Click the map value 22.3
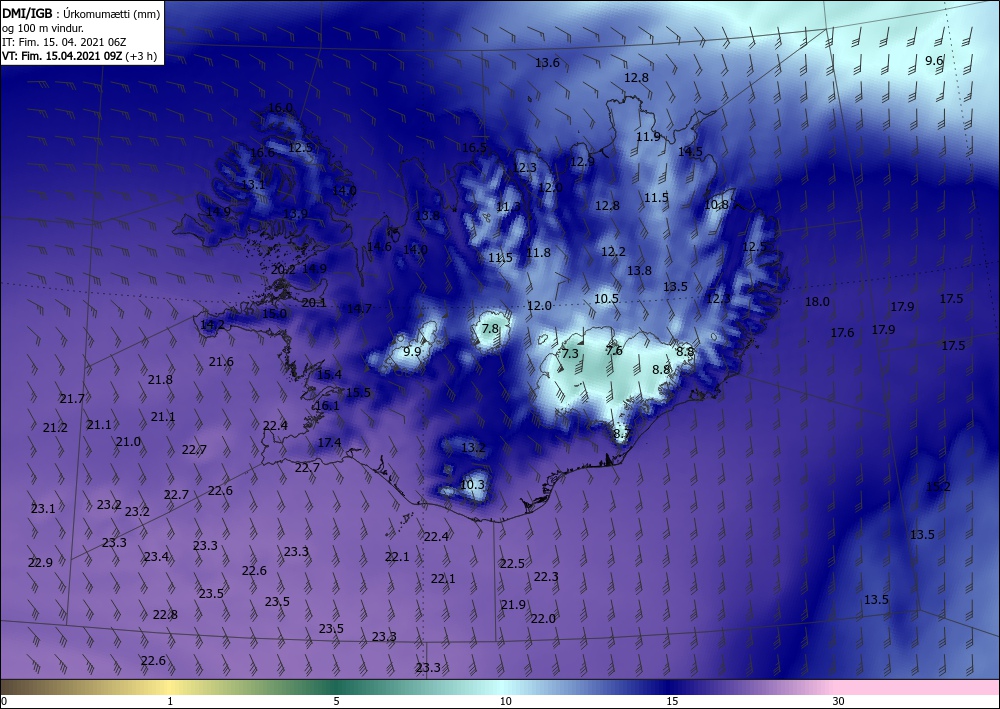The image size is (1000, 709). (546, 577)
